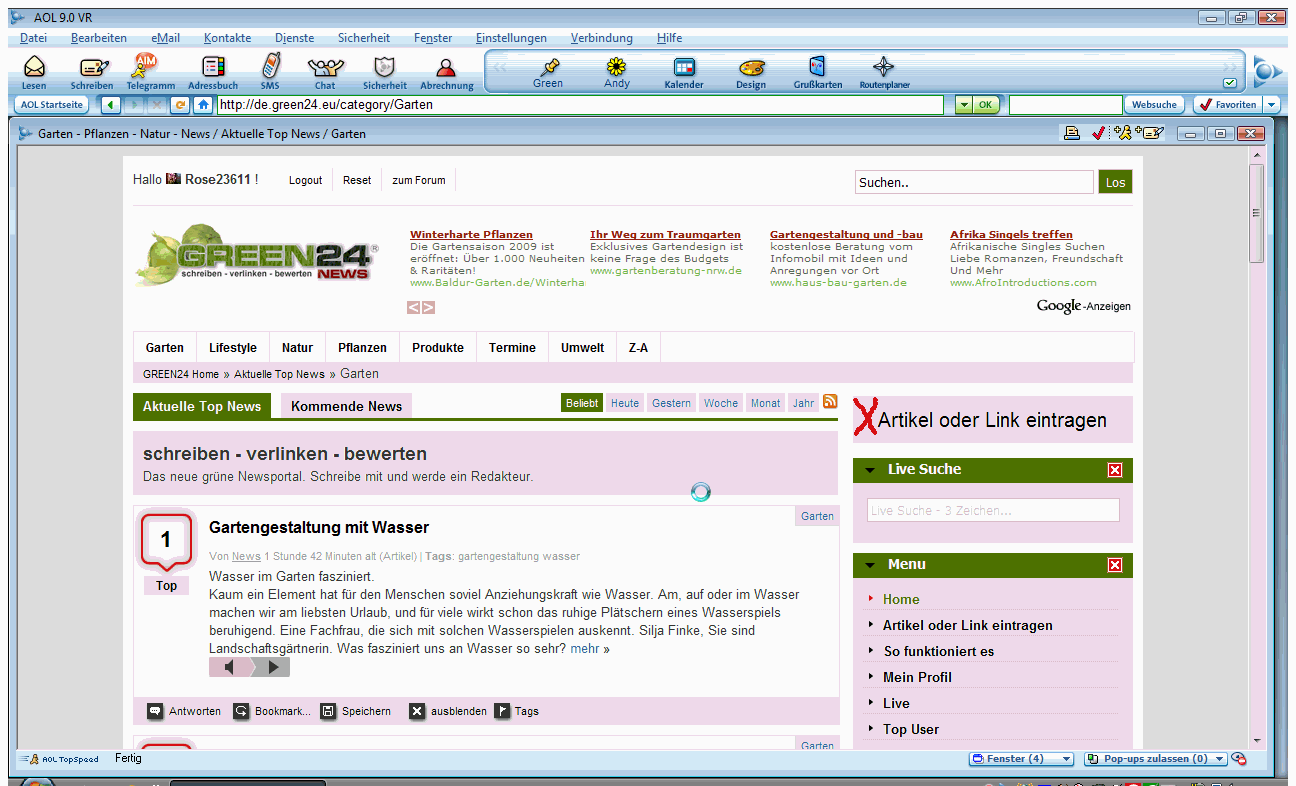This screenshot has width=1296, height=786.
Task: Expand the Fenster (4) dropdown
Action: point(1066,759)
